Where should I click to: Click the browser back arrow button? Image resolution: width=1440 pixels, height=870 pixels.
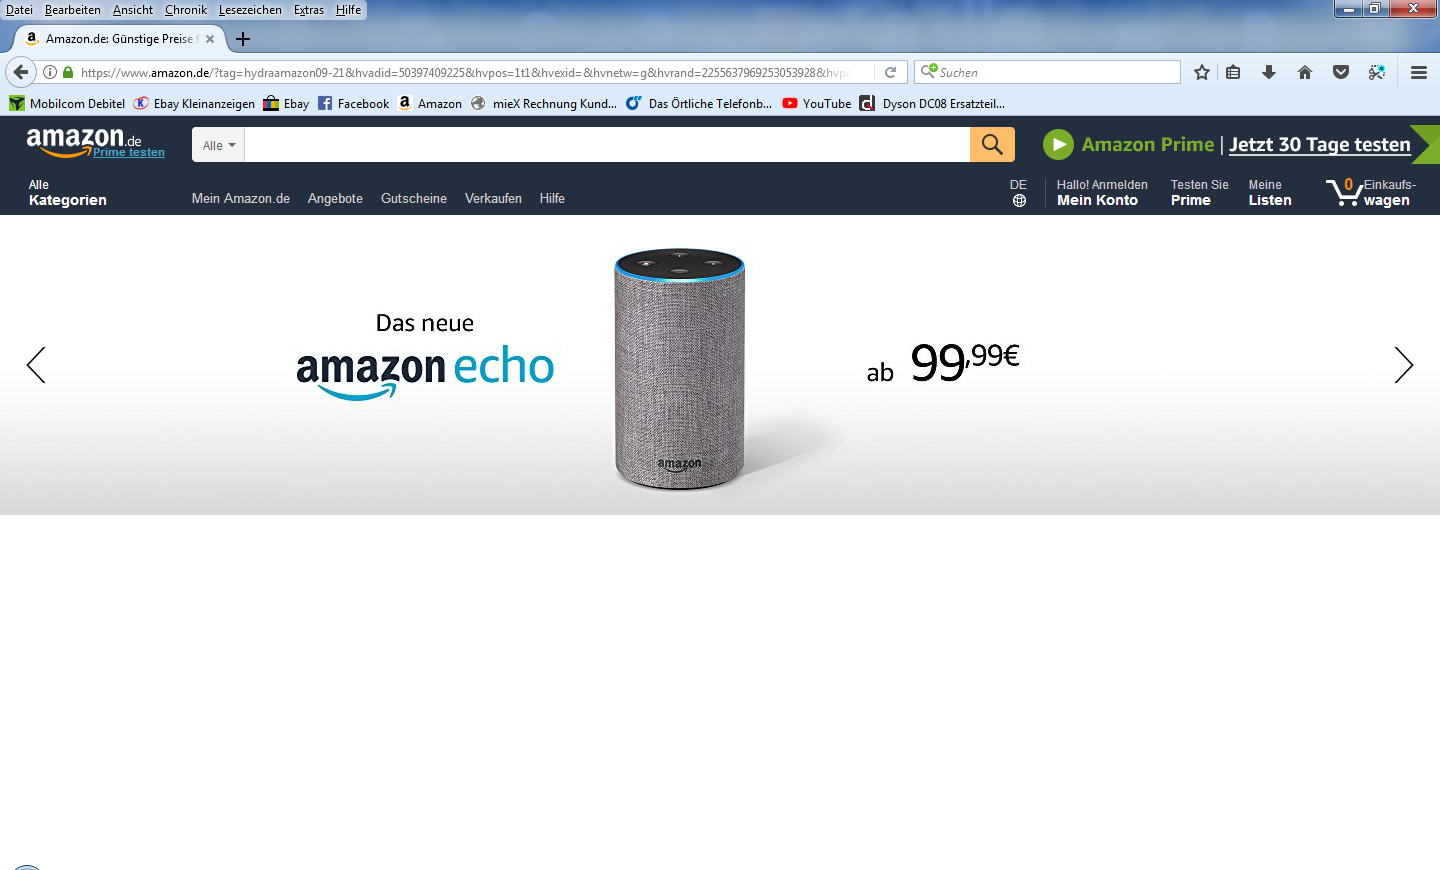21,72
